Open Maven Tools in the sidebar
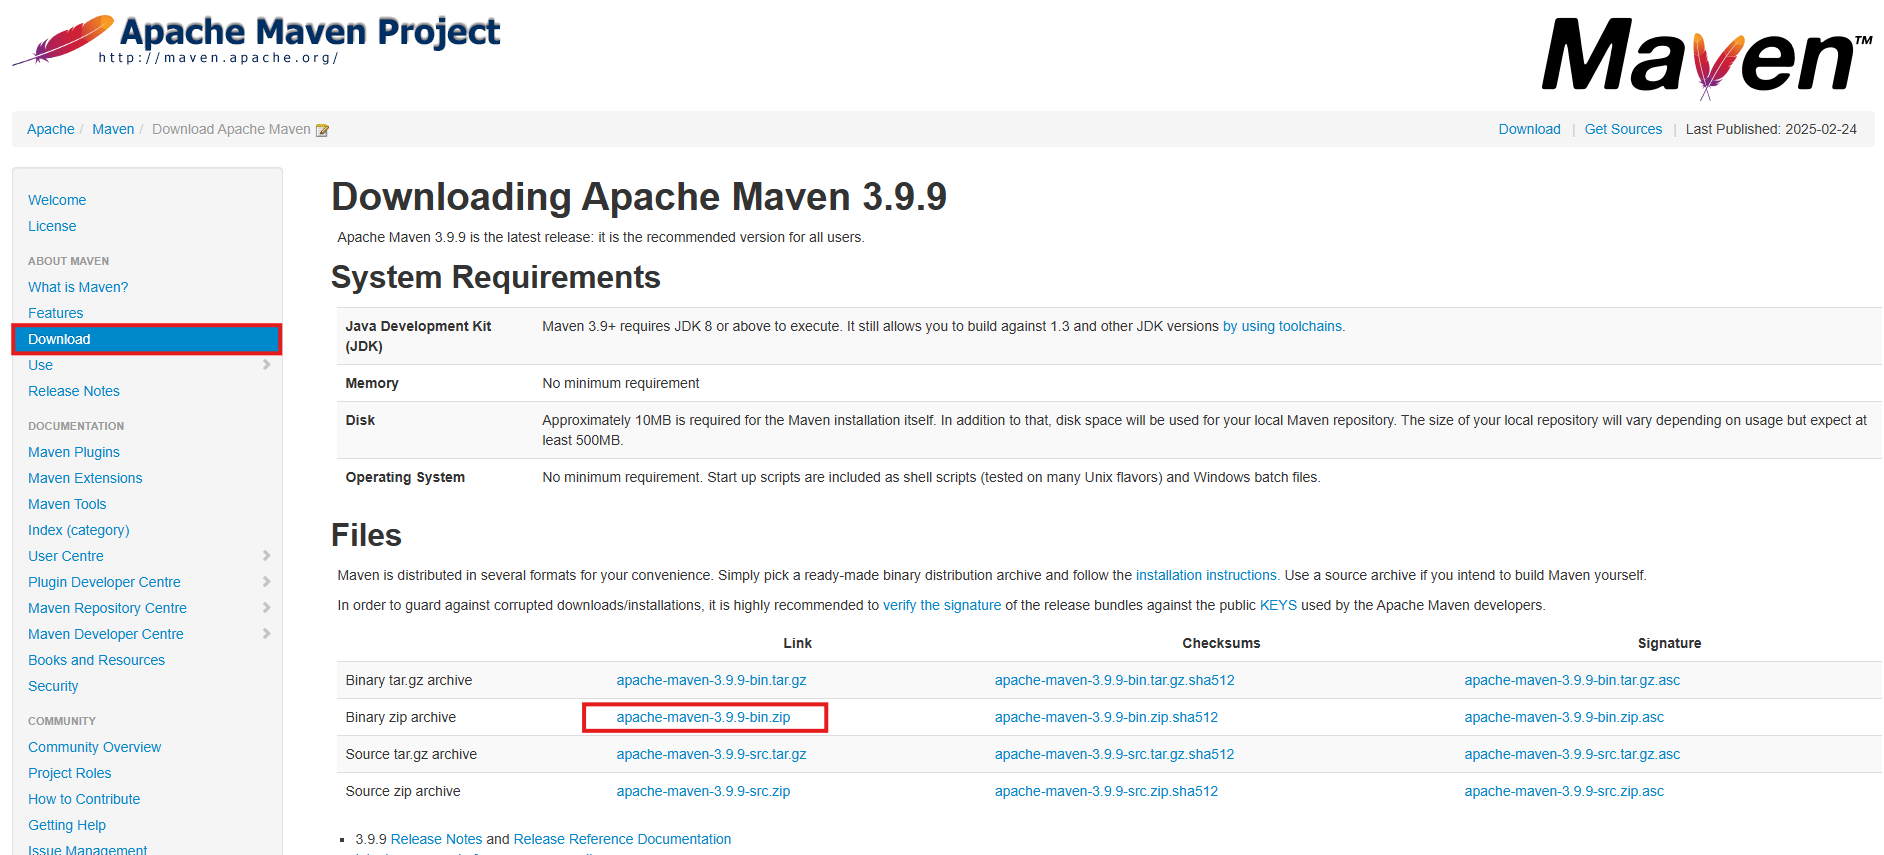 pos(67,504)
